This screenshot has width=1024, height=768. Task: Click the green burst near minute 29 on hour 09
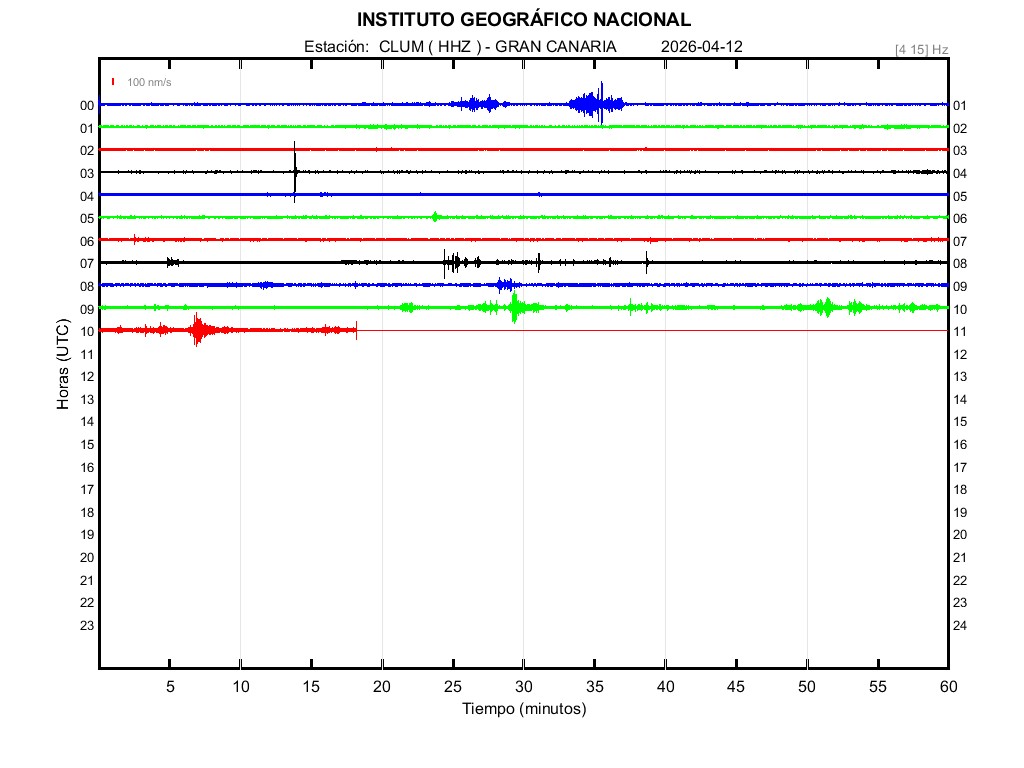(x=514, y=307)
